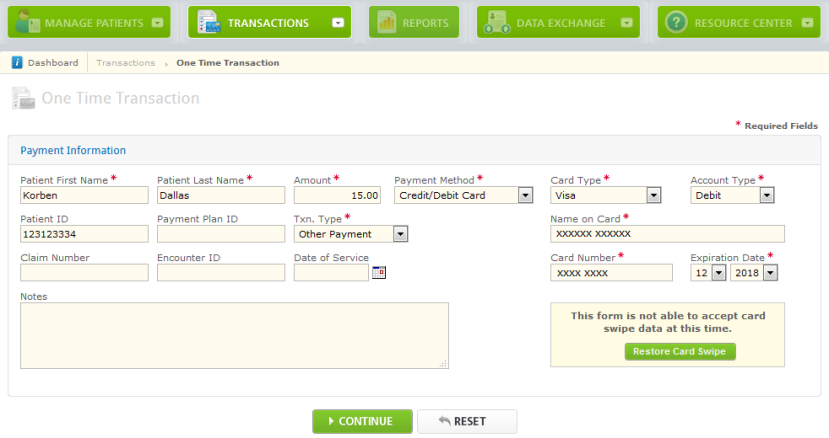Viewport: 829px width, 438px height.
Task: Click the One Time Transaction header icon
Action: 22,98
